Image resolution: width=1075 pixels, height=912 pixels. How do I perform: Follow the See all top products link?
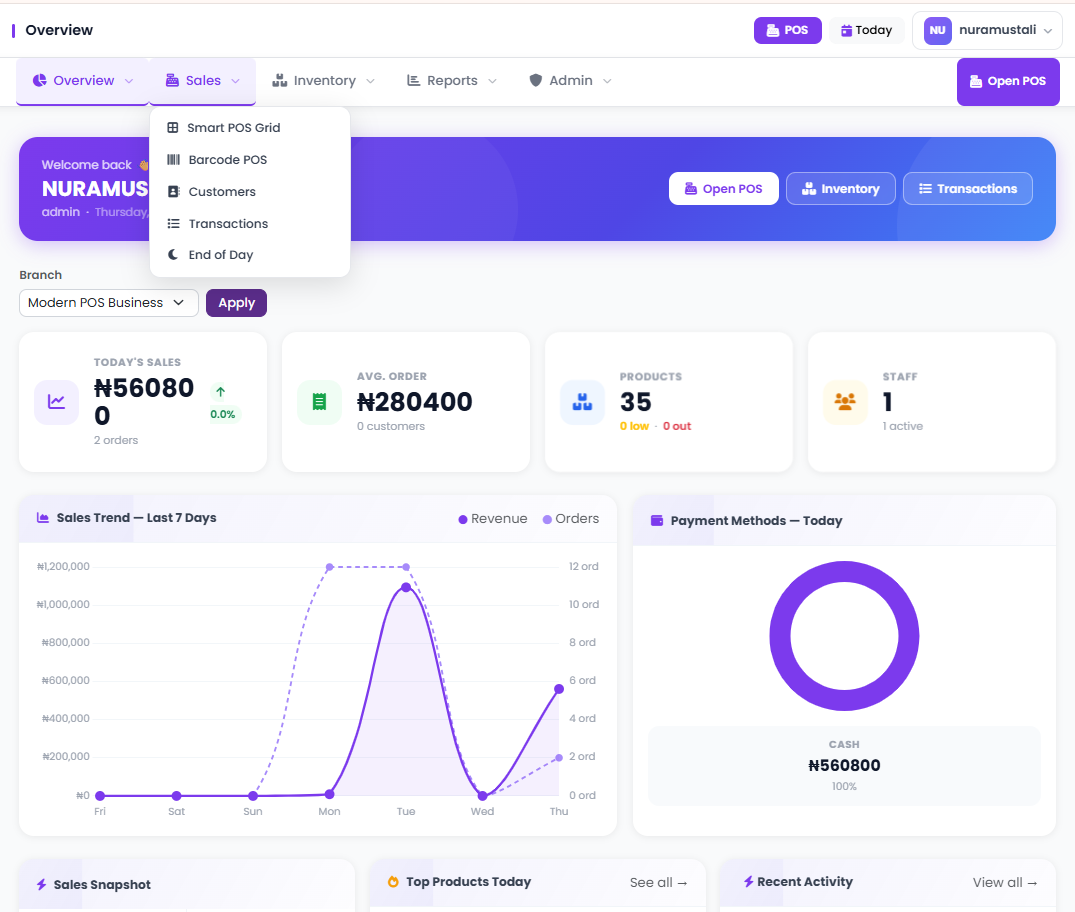coord(658,882)
